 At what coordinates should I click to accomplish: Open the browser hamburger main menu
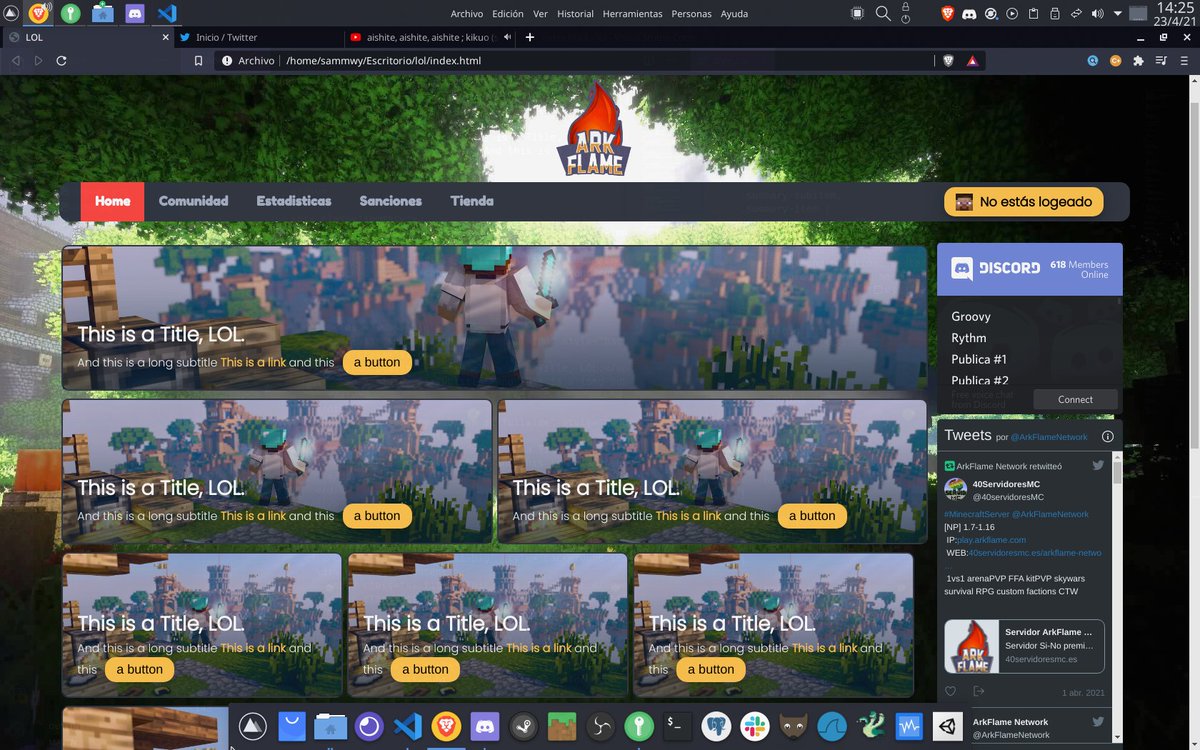(1183, 61)
